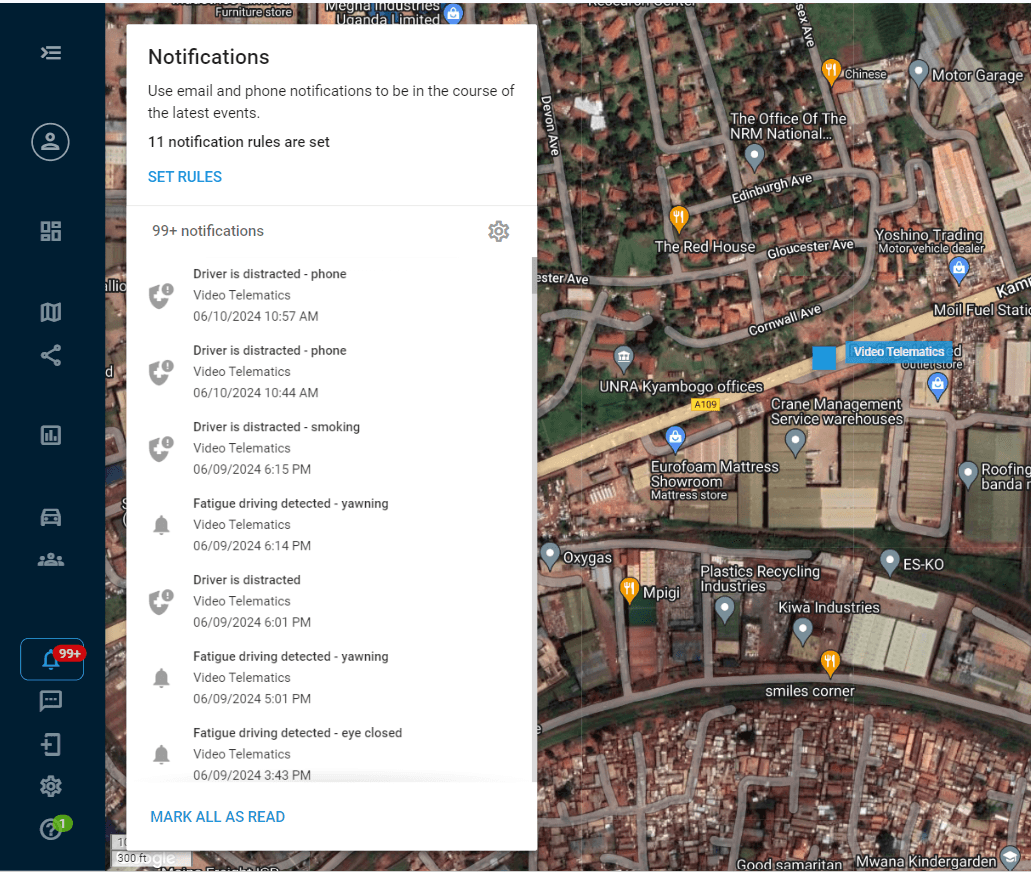Click the A109 road label

coord(706,404)
